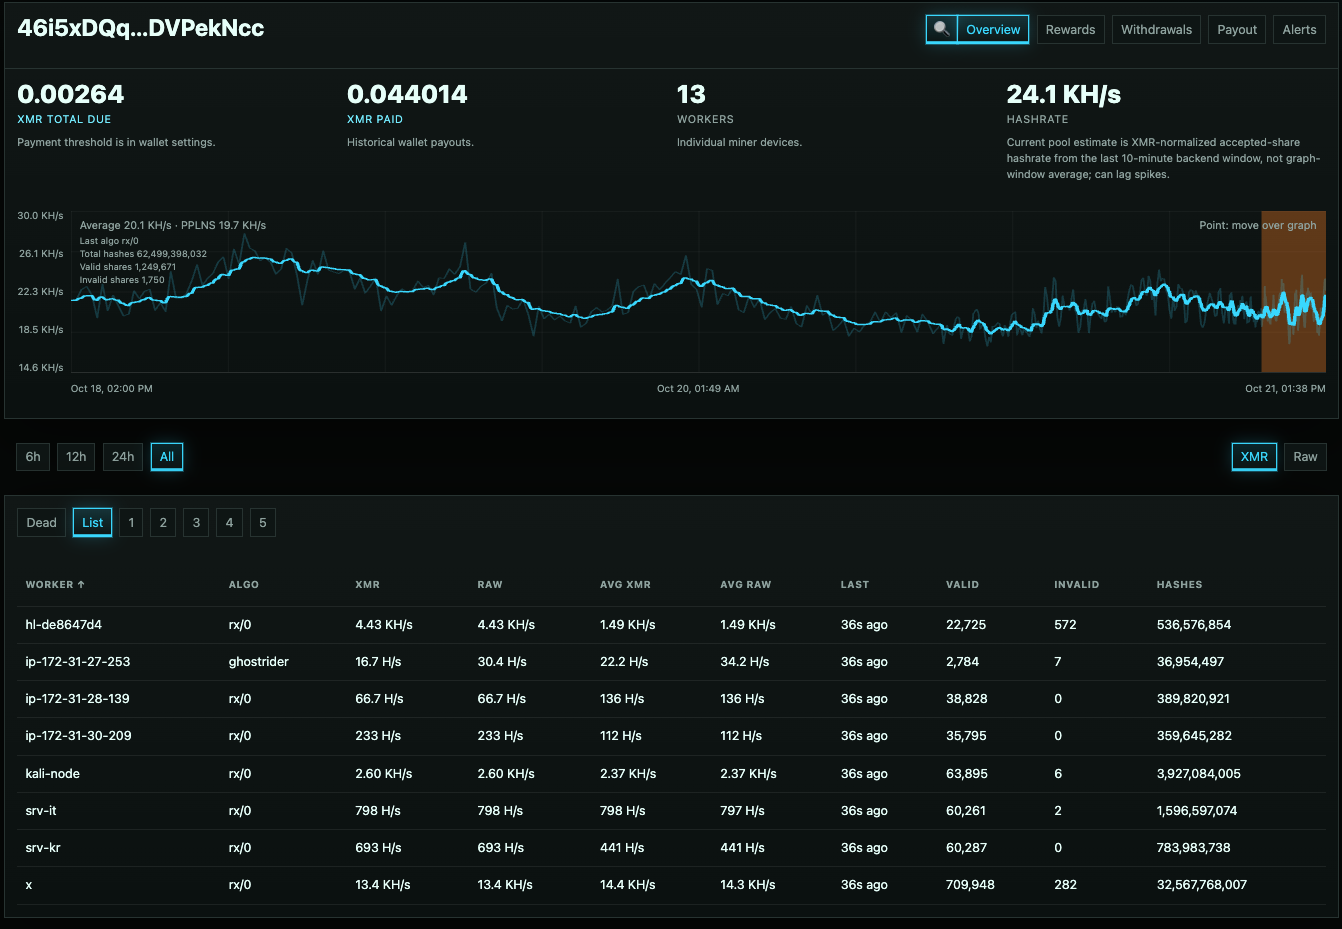The width and height of the screenshot is (1342, 929).
Task: Select worker srv-kr
Action: [43, 848]
